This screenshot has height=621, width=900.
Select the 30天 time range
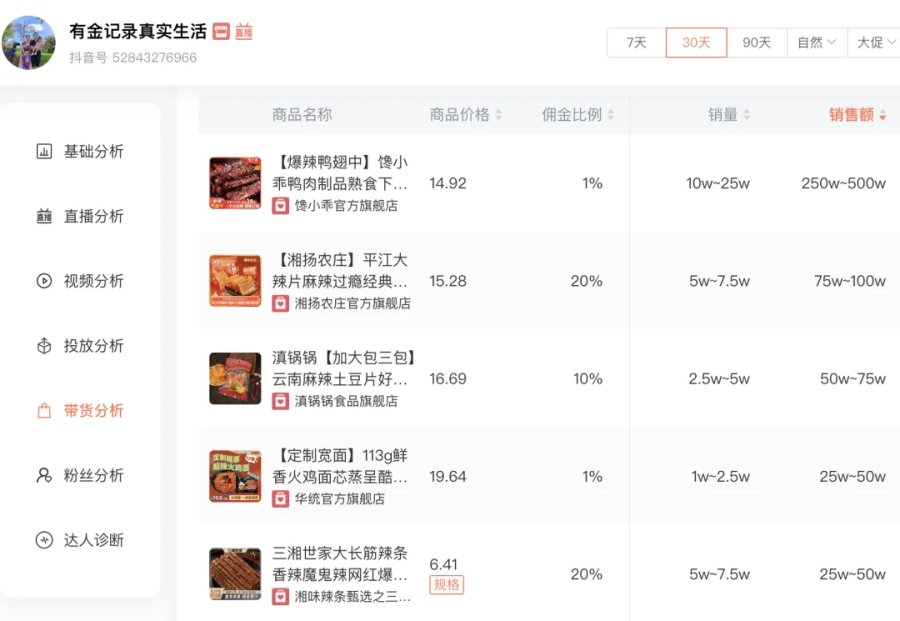[696, 42]
